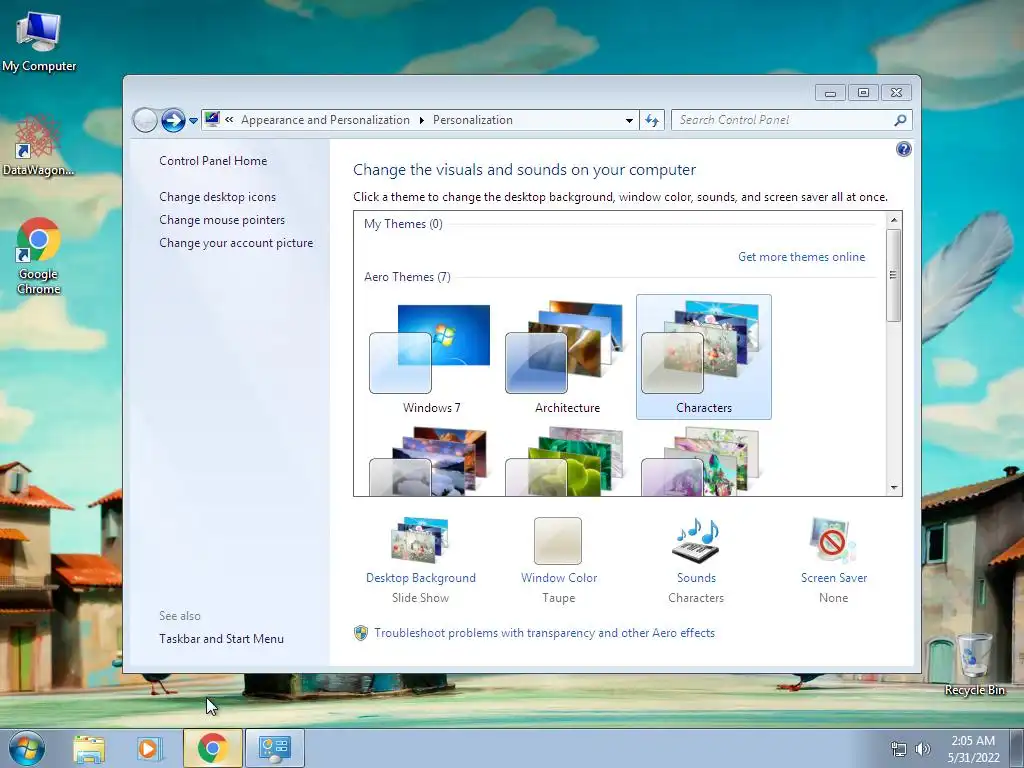Click the Personalization breadcrumb
1024x768 pixels.
pos(473,120)
